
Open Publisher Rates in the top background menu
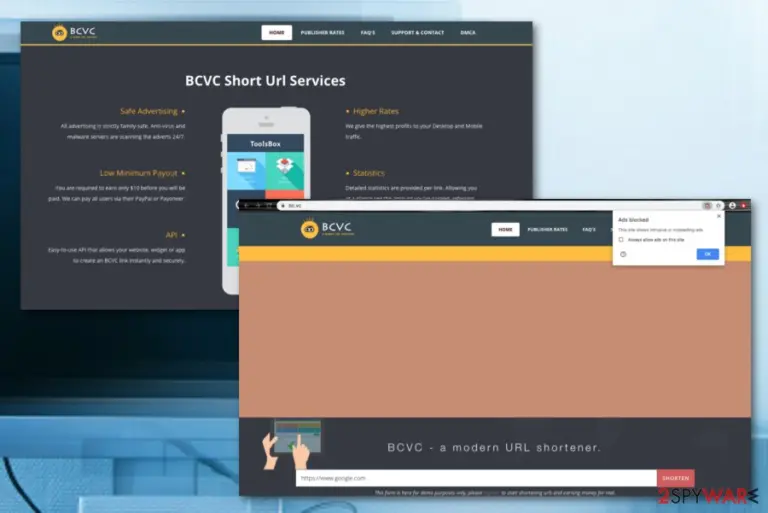pos(322,33)
